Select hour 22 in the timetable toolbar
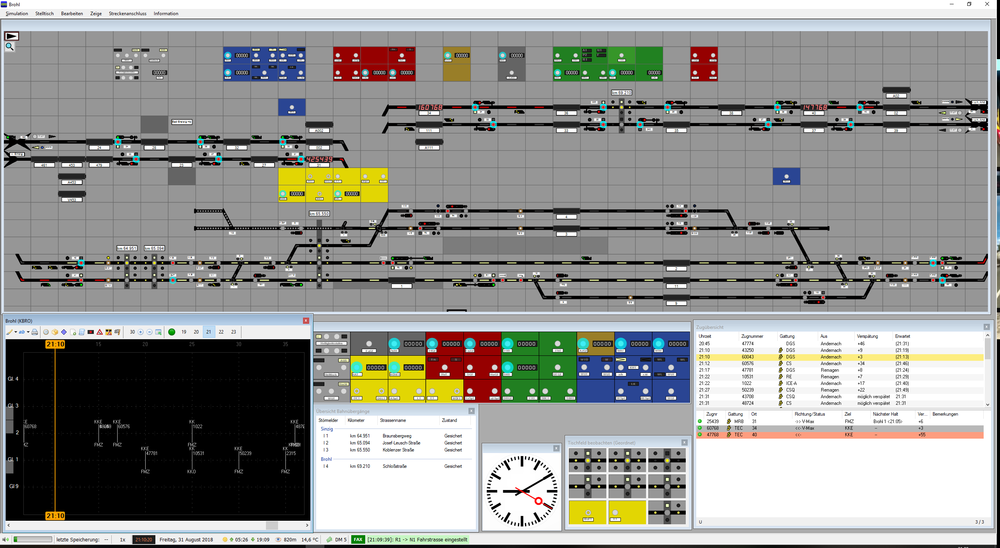The height and width of the screenshot is (548, 1000). [221, 332]
